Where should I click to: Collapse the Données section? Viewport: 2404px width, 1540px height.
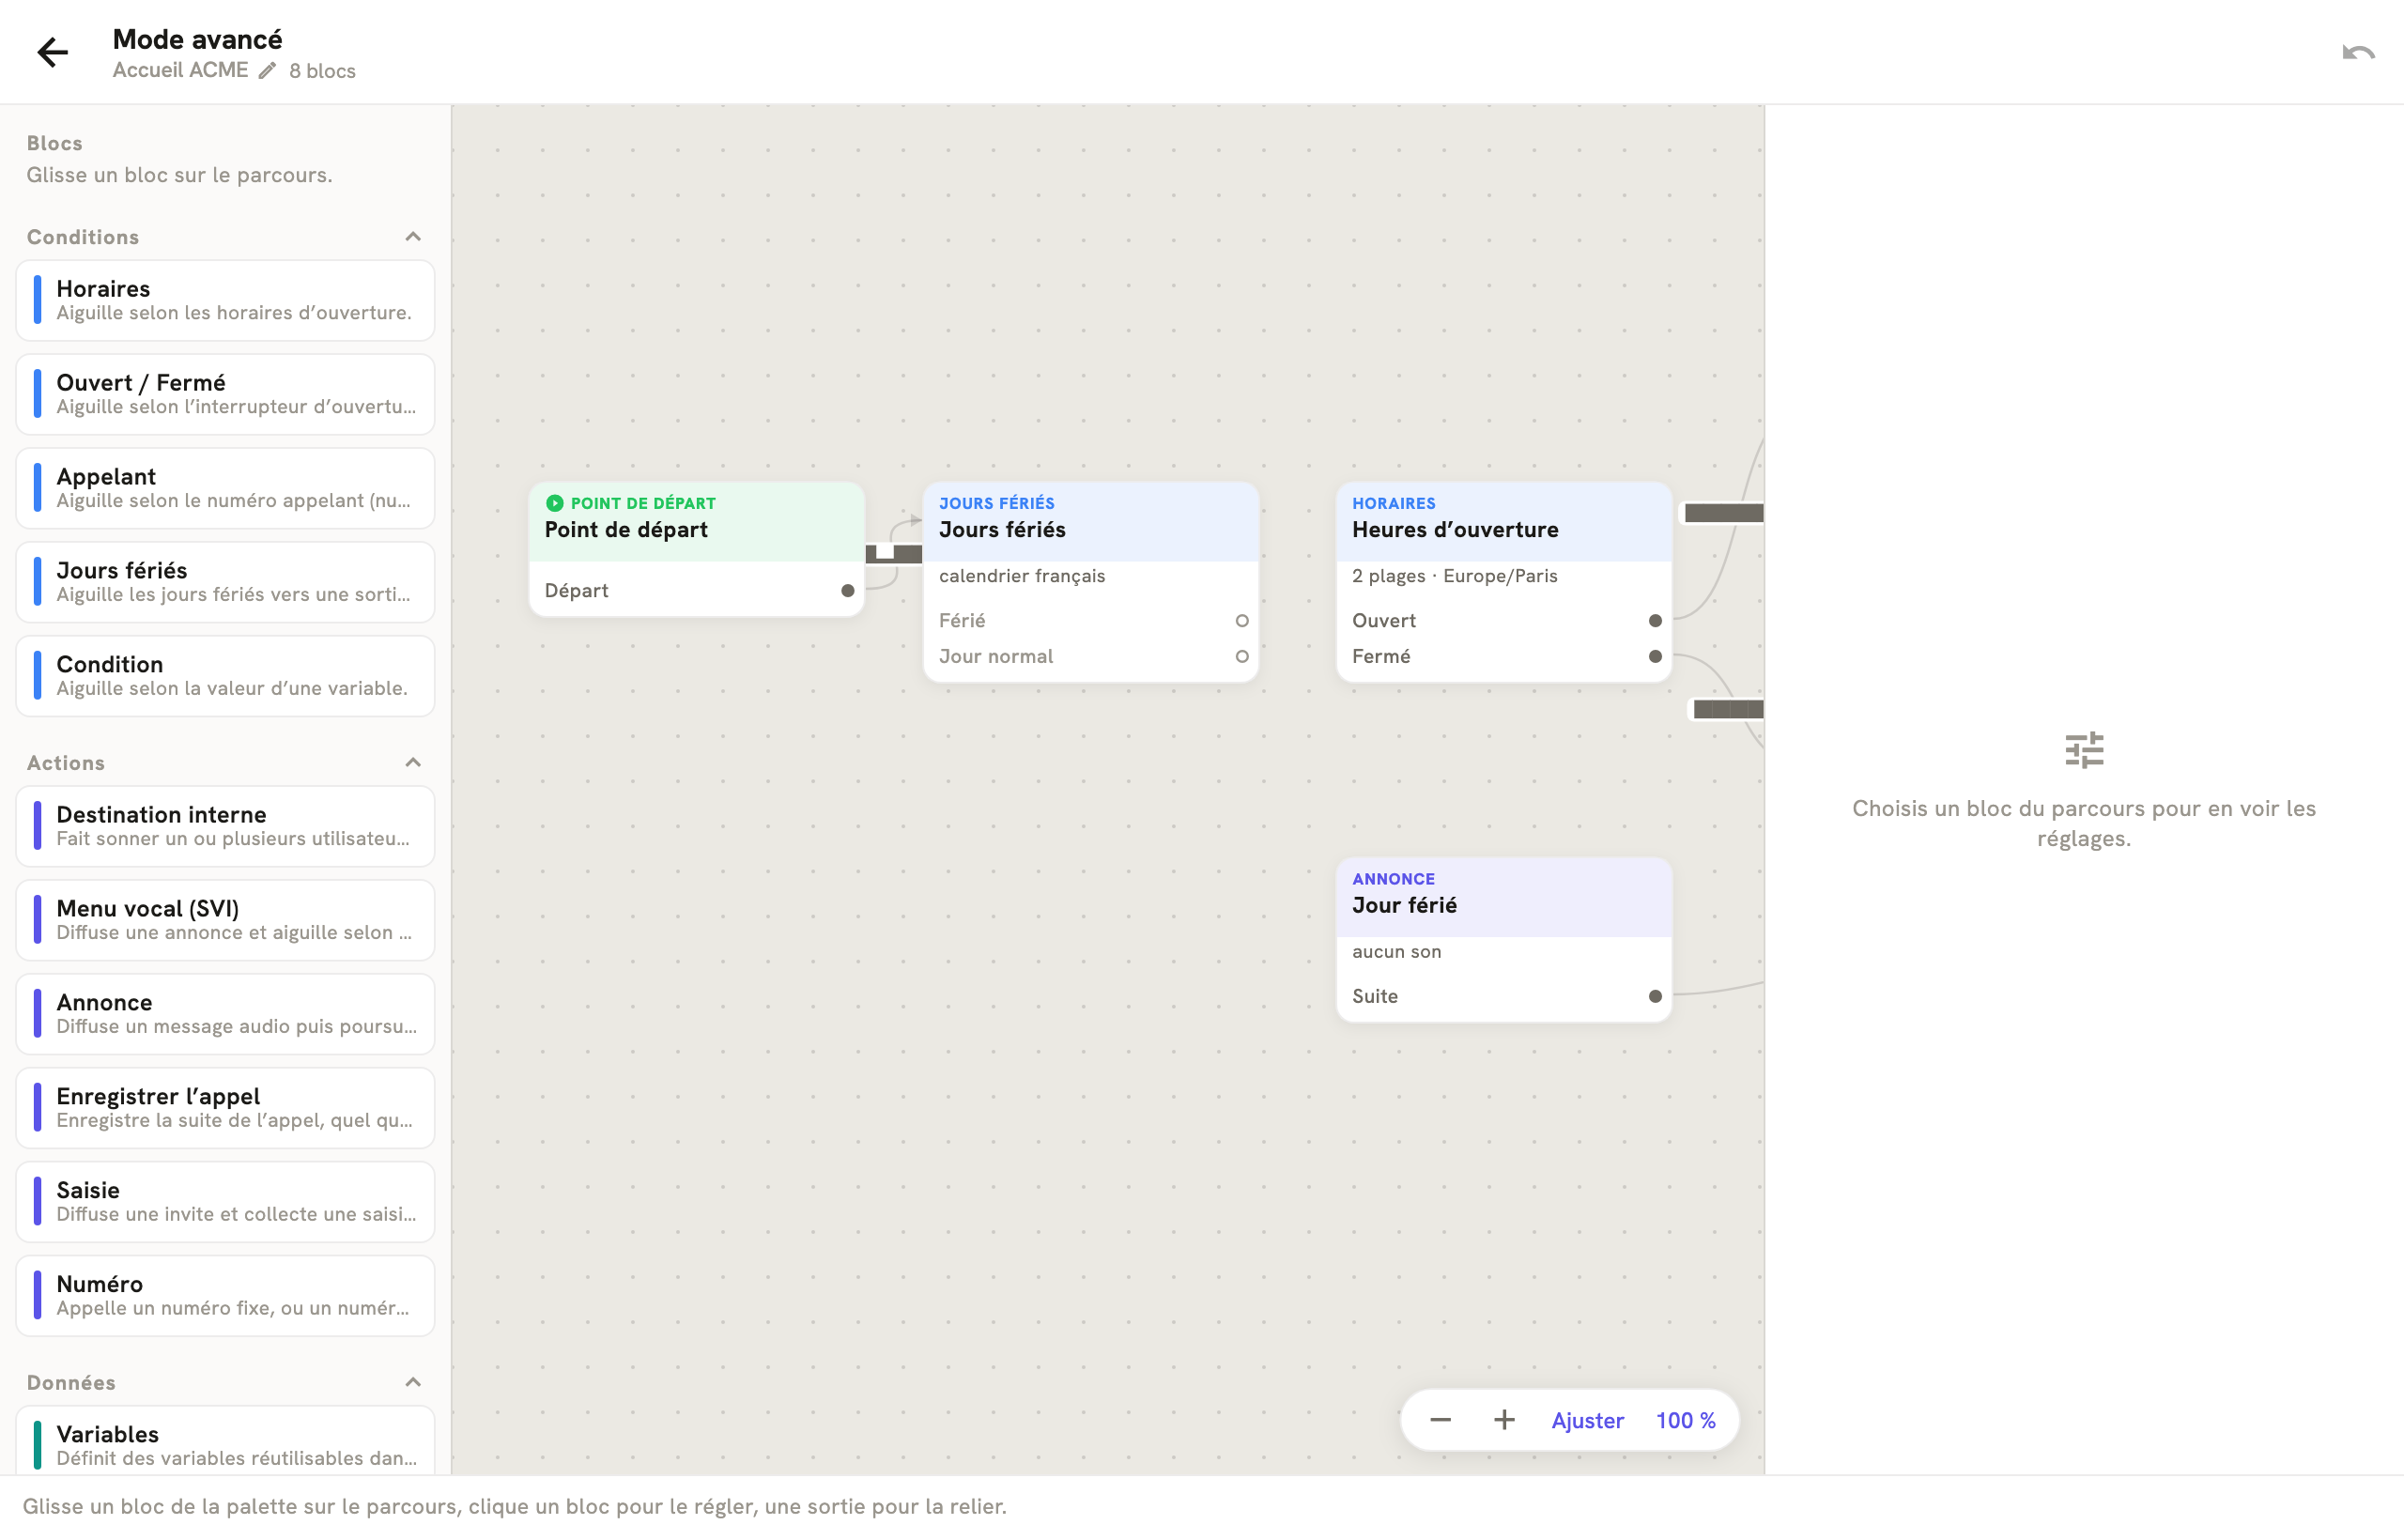(413, 1383)
